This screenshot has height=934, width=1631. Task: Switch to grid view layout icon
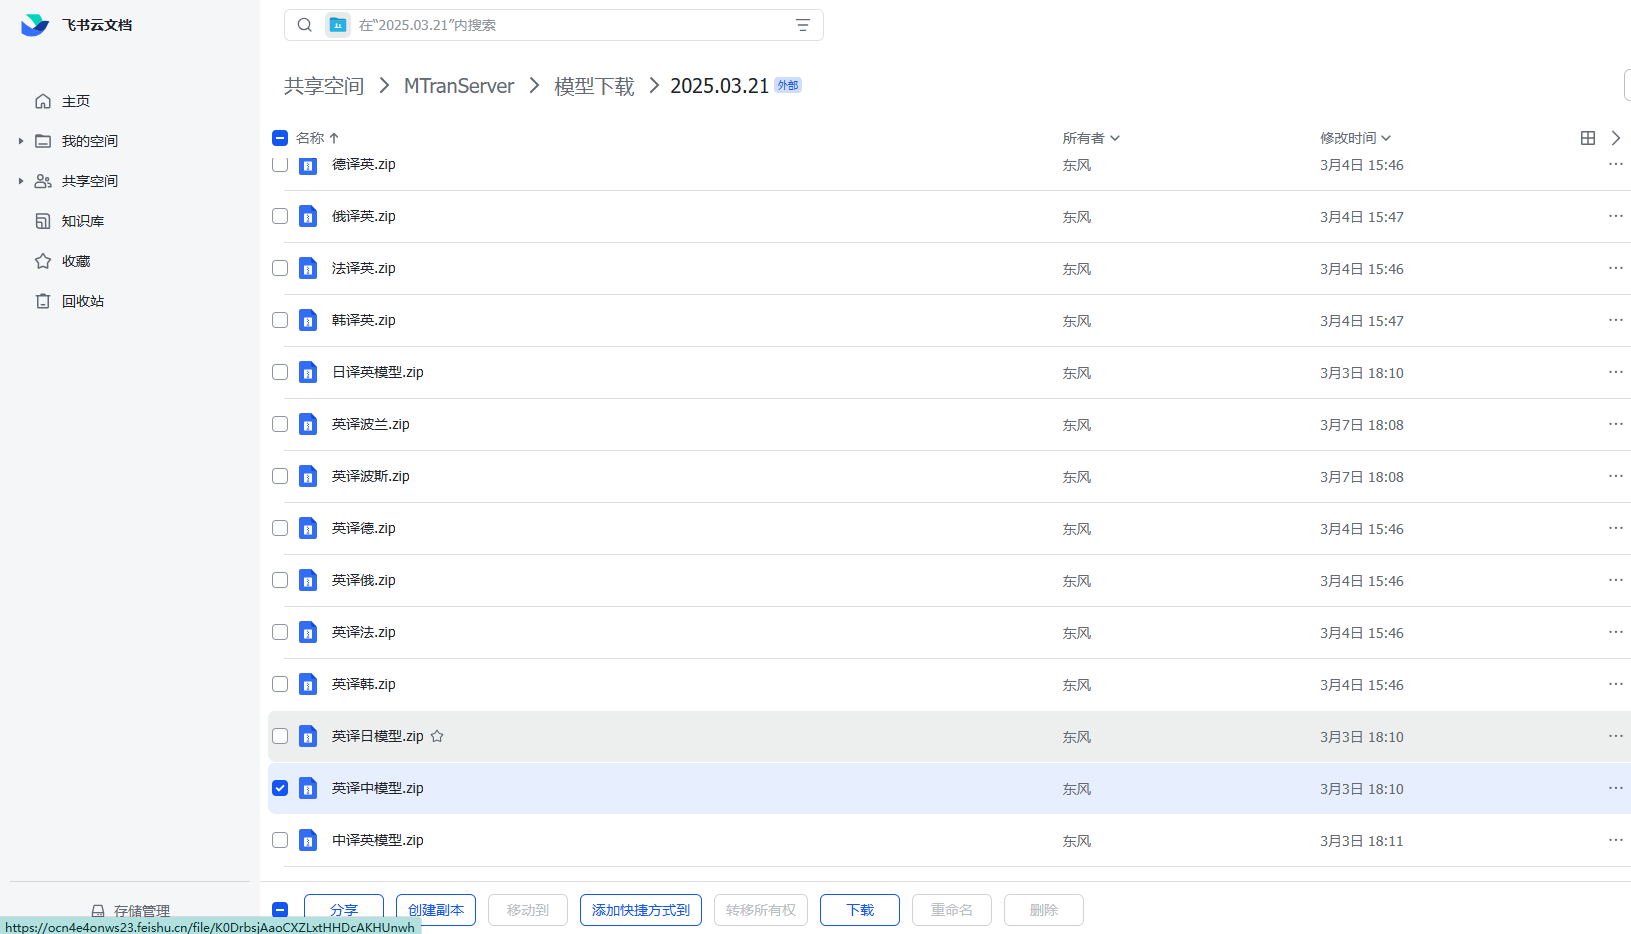click(1588, 138)
